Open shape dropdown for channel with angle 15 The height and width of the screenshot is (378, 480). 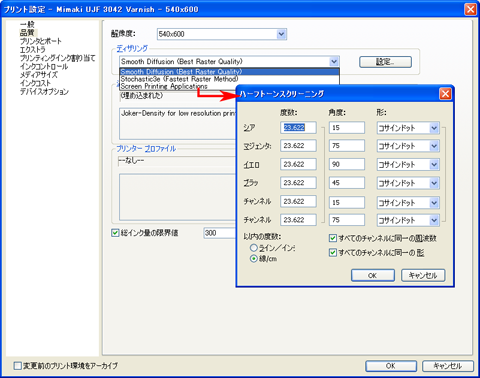click(x=408, y=203)
